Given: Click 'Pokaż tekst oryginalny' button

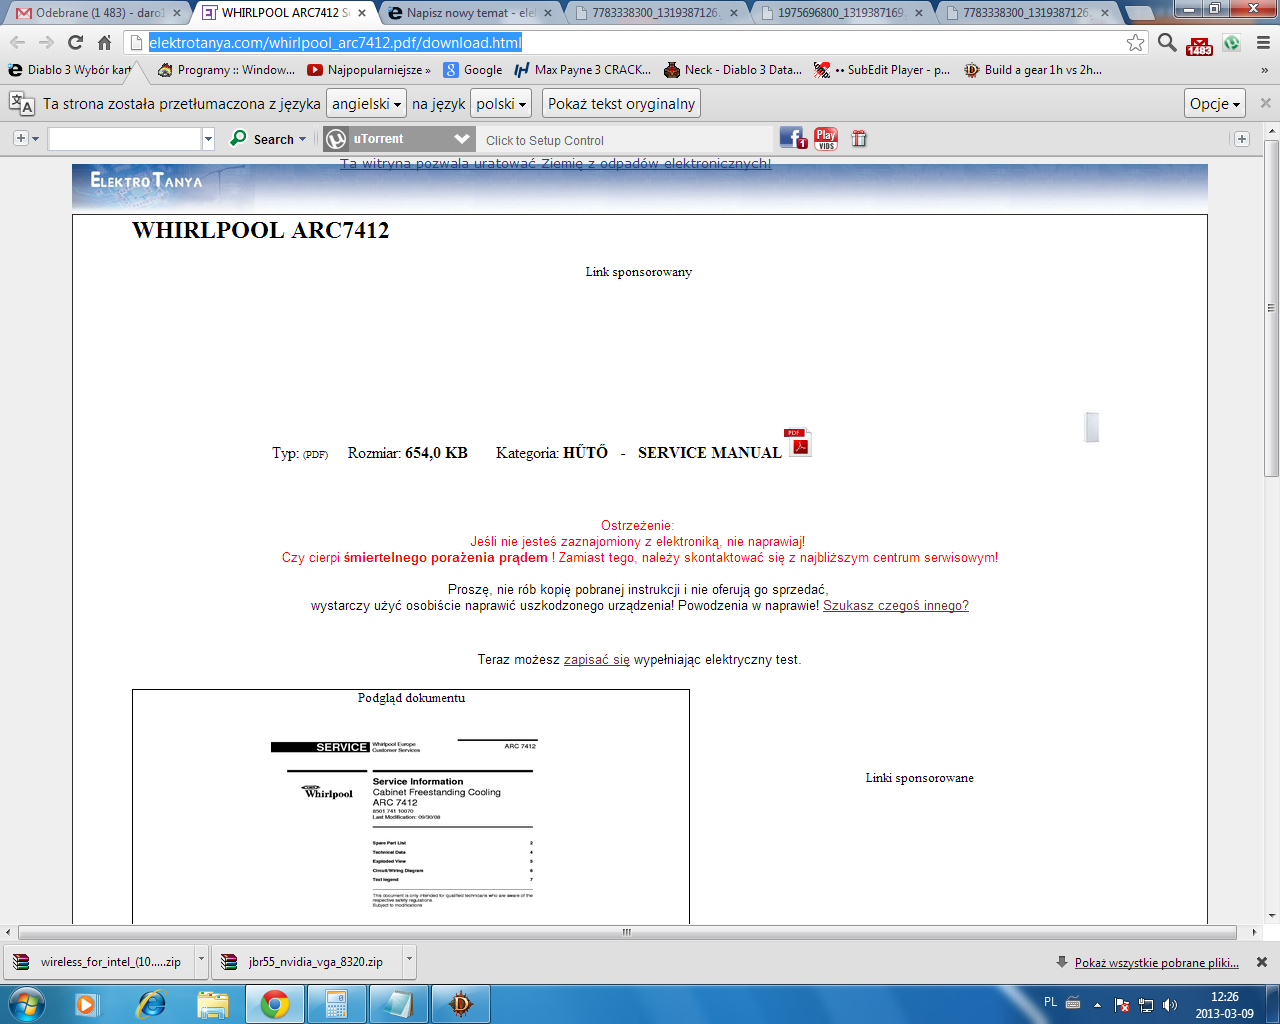Looking at the screenshot, I should (x=621, y=104).
